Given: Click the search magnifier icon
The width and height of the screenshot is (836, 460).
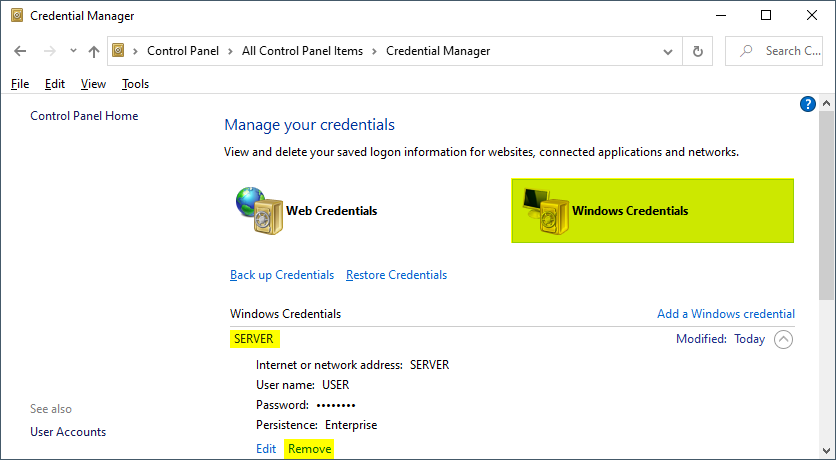Looking at the screenshot, I should (x=746, y=51).
